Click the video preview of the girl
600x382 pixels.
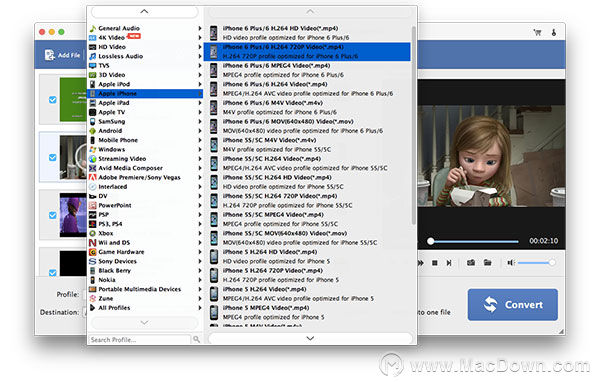(x=491, y=156)
